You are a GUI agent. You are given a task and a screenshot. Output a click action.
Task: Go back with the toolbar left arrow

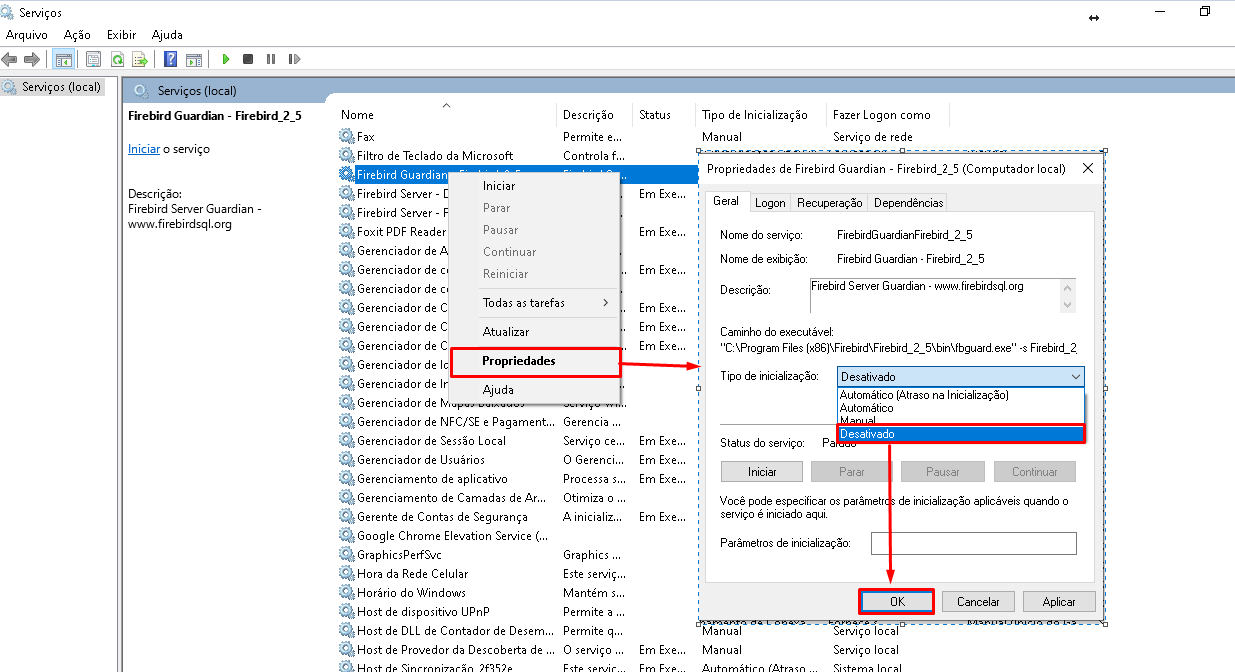click(x=10, y=59)
